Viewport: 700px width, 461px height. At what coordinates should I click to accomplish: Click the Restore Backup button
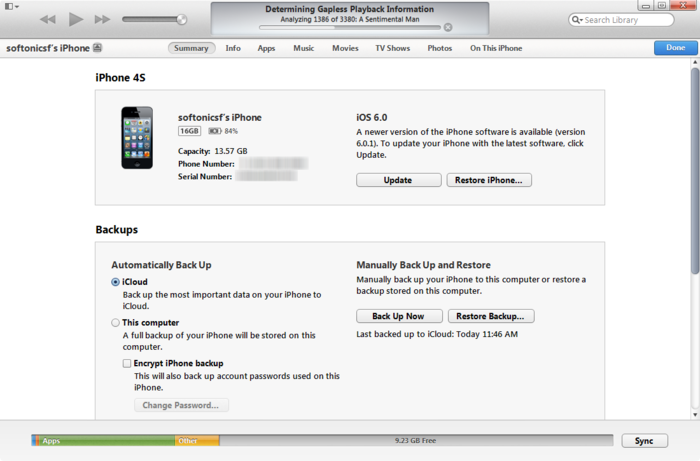[491, 316]
